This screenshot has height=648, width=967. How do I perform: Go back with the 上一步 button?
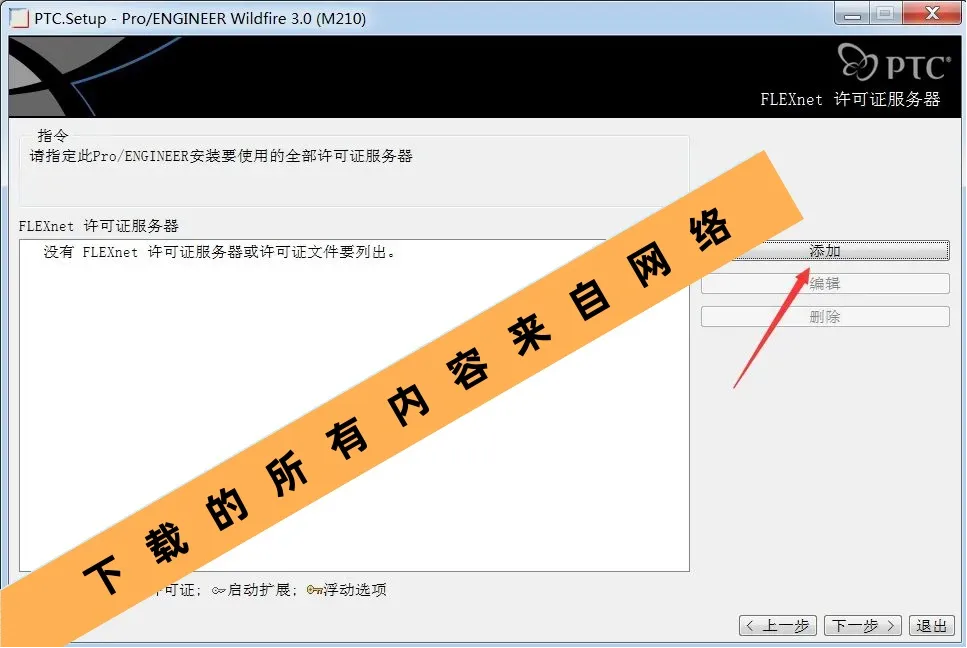click(778, 626)
